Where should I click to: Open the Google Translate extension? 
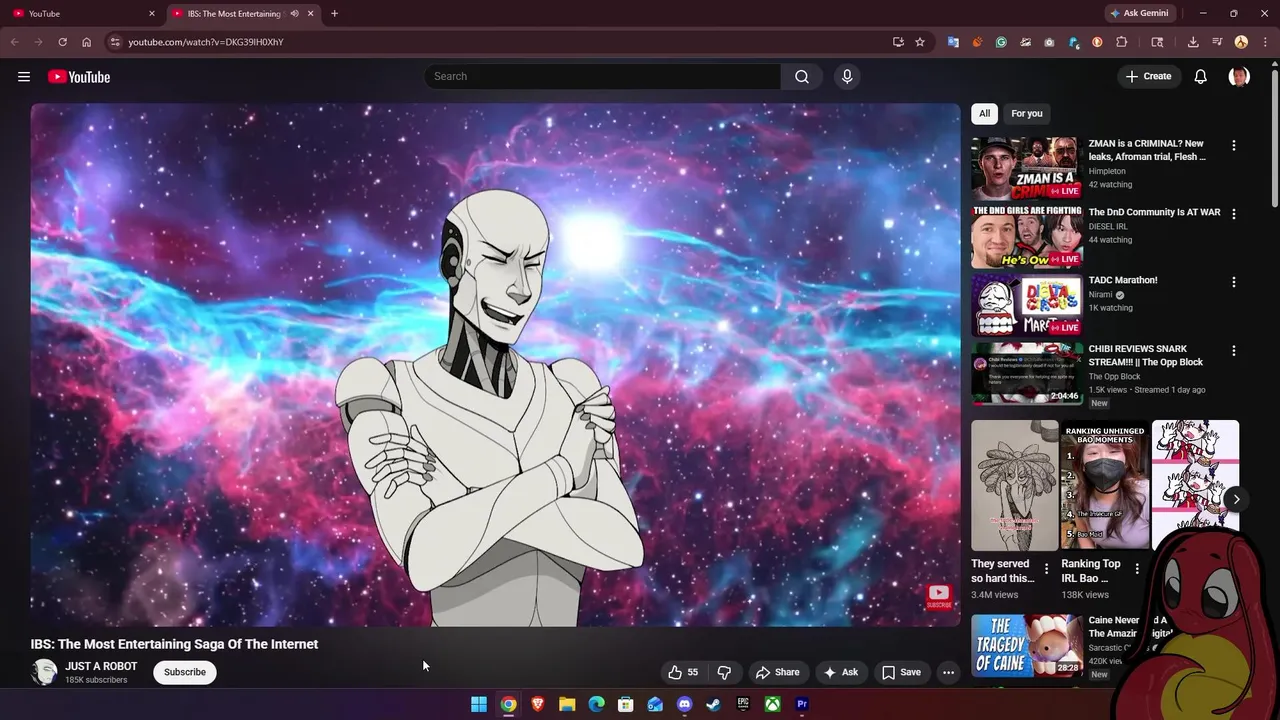(x=953, y=42)
